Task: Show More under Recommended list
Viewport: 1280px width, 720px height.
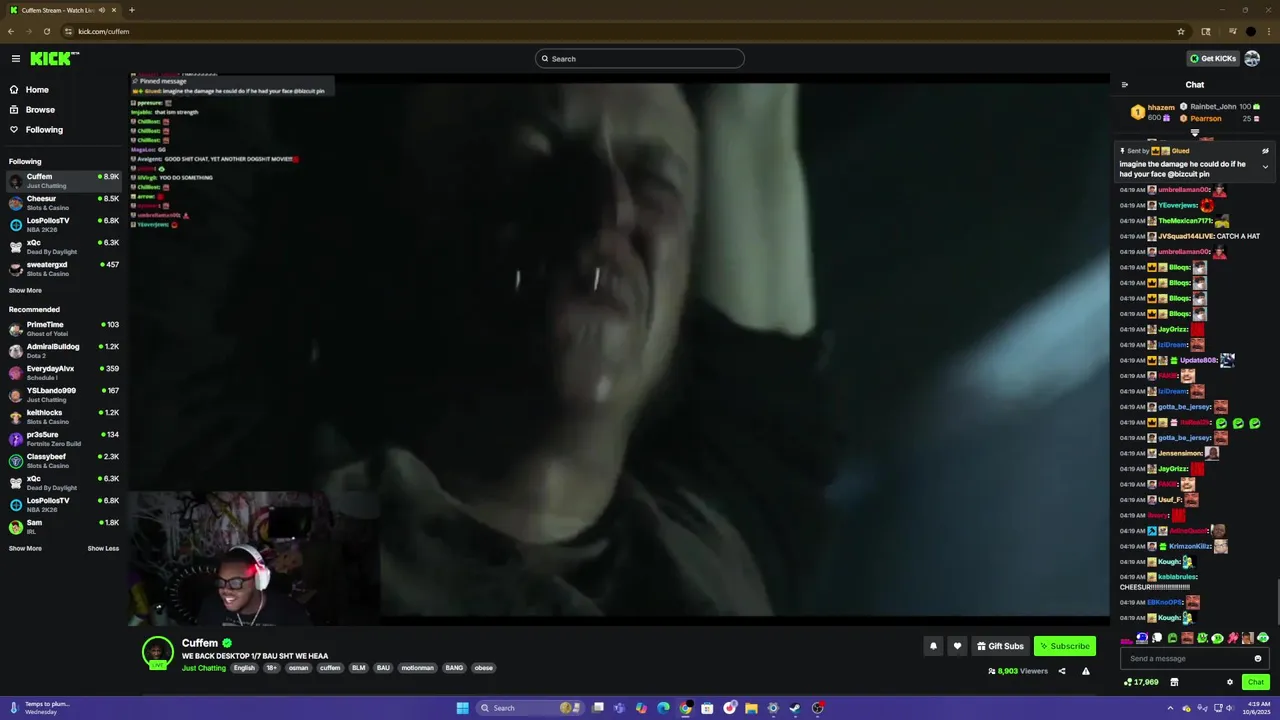Action: (x=25, y=549)
